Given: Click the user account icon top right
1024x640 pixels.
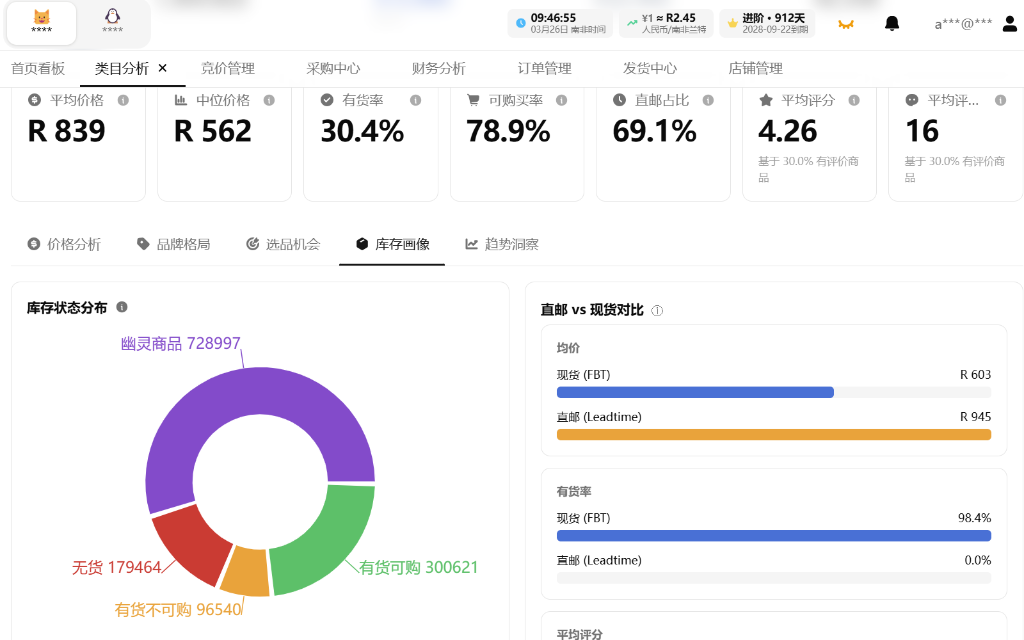Looking at the screenshot, I should (x=1010, y=22).
